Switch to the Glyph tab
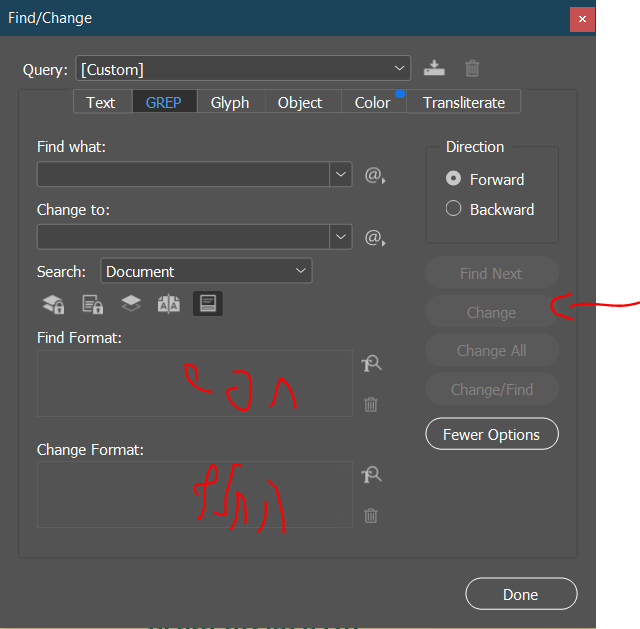This screenshot has width=640, height=629. coord(230,102)
